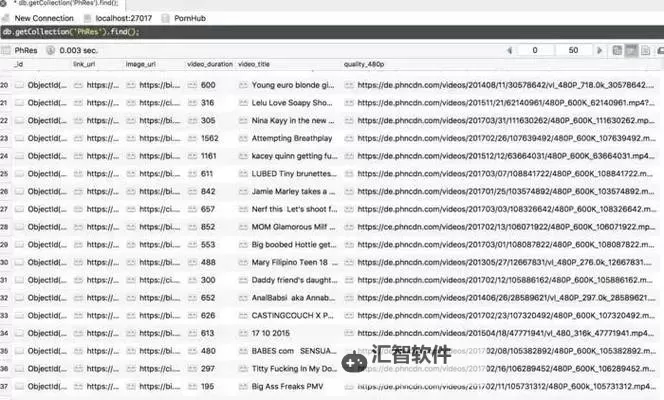Image resolution: width=664 pixels, height=400 pixels.
Task: Click the image_url cell in row 27
Action: [x=160, y=210]
